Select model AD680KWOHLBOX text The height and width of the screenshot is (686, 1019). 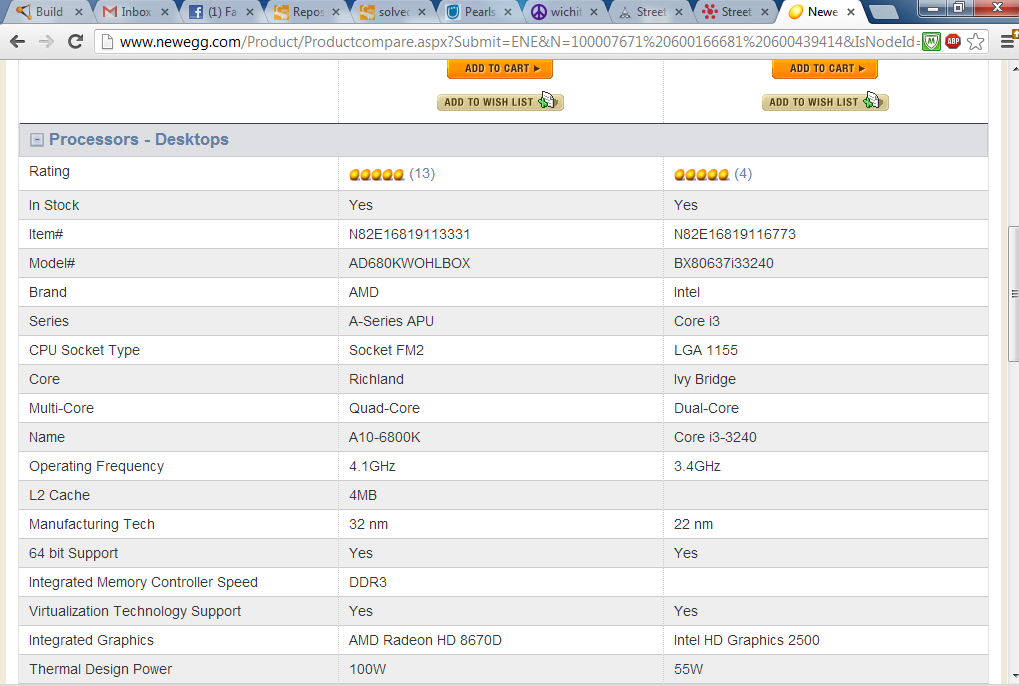click(409, 264)
